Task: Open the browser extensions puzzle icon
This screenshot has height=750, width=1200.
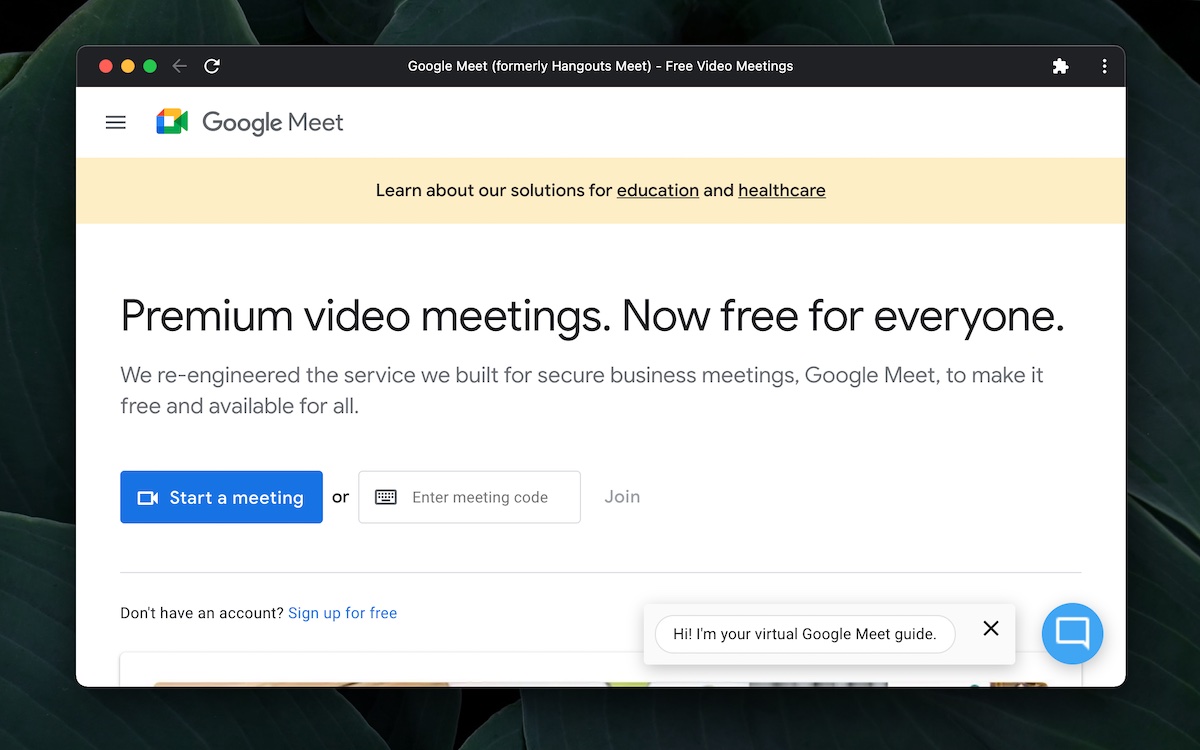Action: (1060, 65)
